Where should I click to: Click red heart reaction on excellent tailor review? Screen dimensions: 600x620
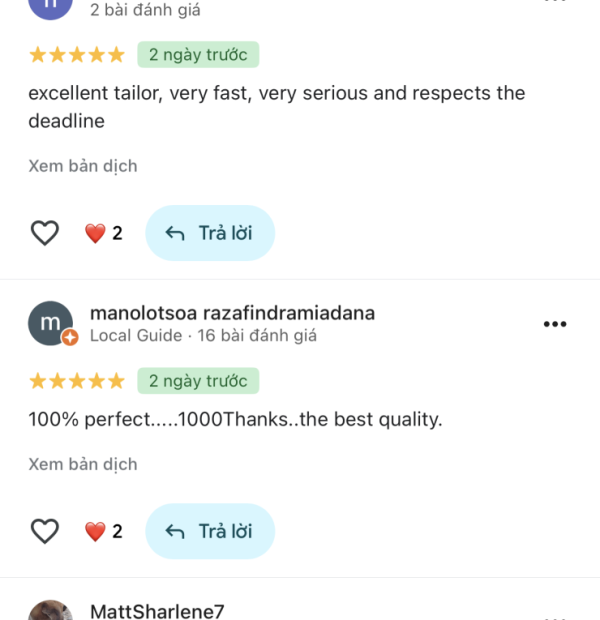[96, 233]
